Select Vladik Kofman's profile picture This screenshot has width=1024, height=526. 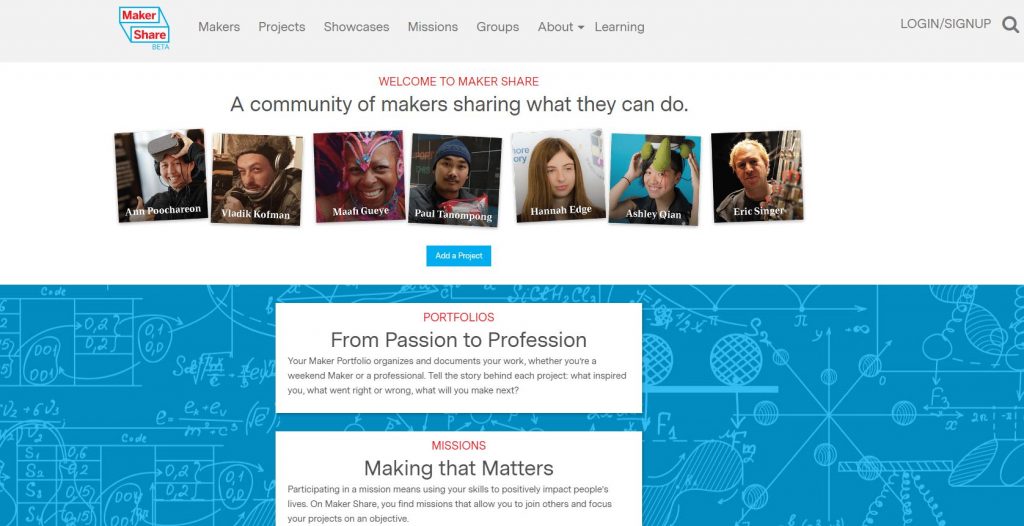click(257, 179)
